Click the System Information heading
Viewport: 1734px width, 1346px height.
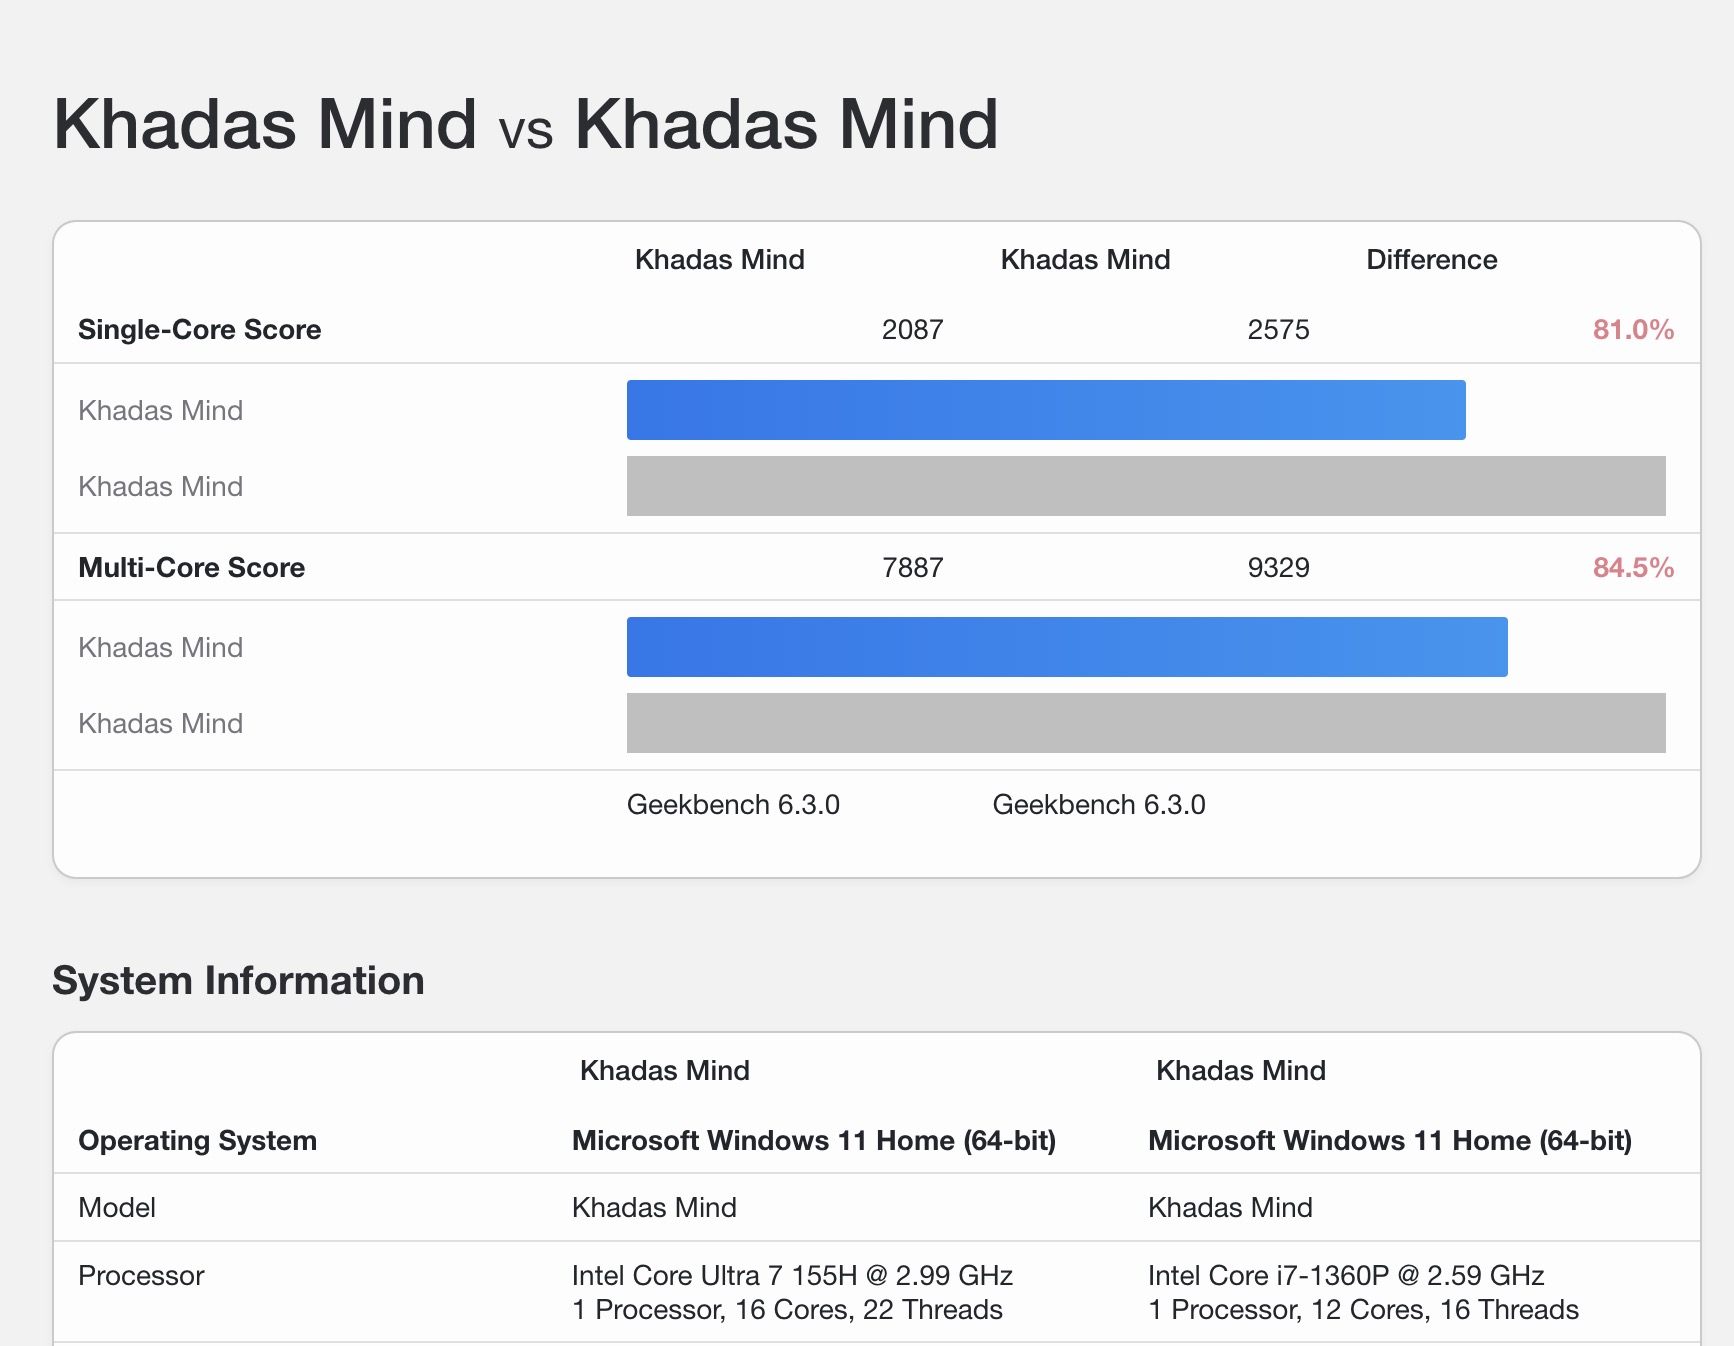coord(238,981)
